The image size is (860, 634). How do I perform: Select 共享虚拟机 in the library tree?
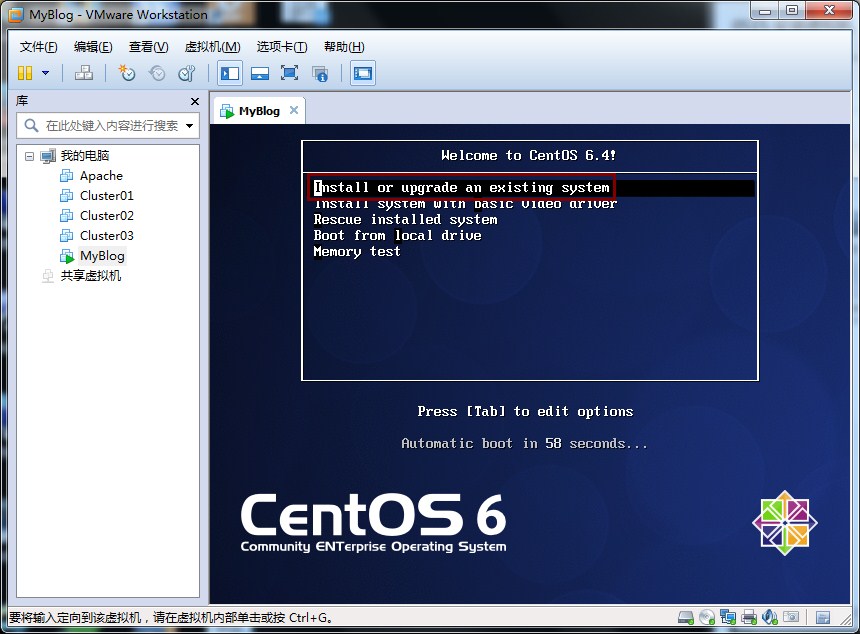click(x=90, y=276)
